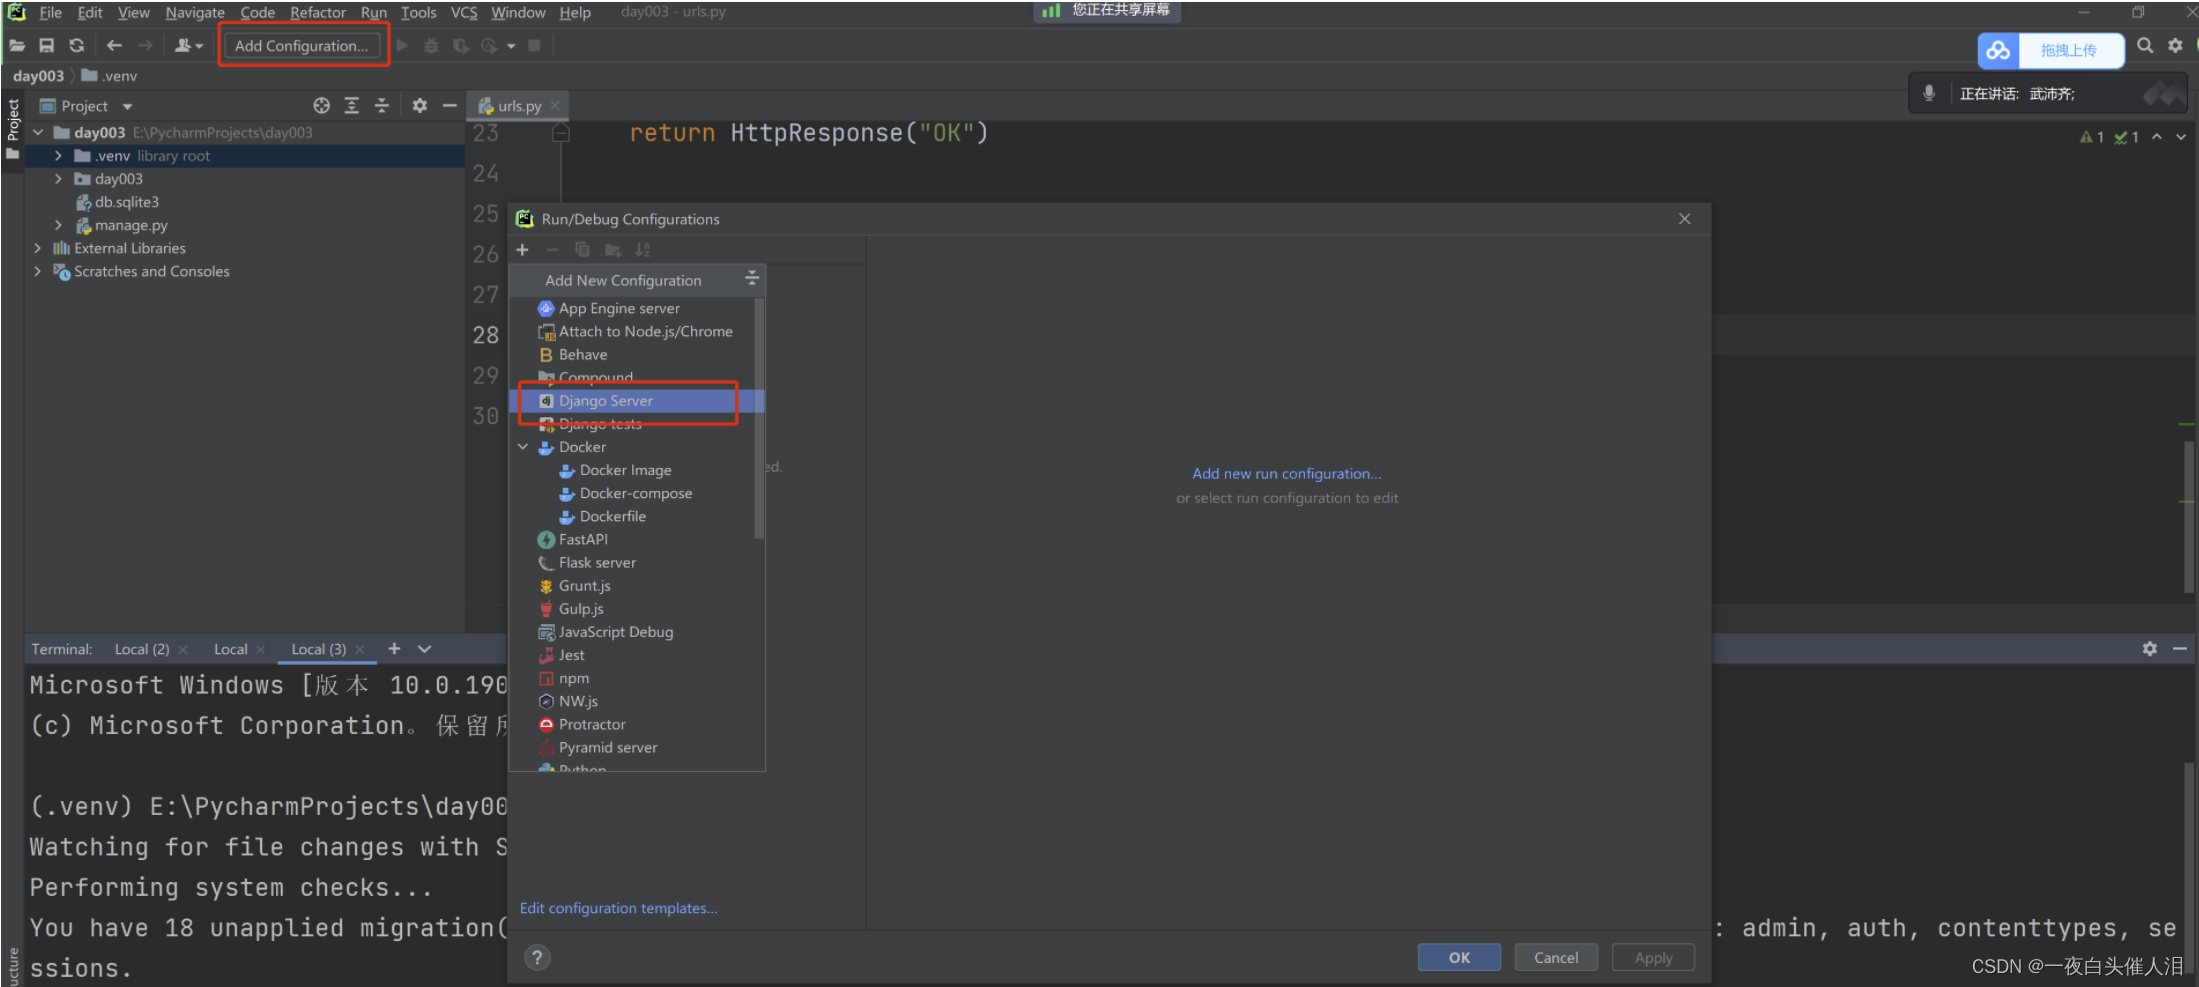Open new terminal tab with plus icon
The height and width of the screenshot is (987, 2199).
pyautogui.click(x=394, y=649)
